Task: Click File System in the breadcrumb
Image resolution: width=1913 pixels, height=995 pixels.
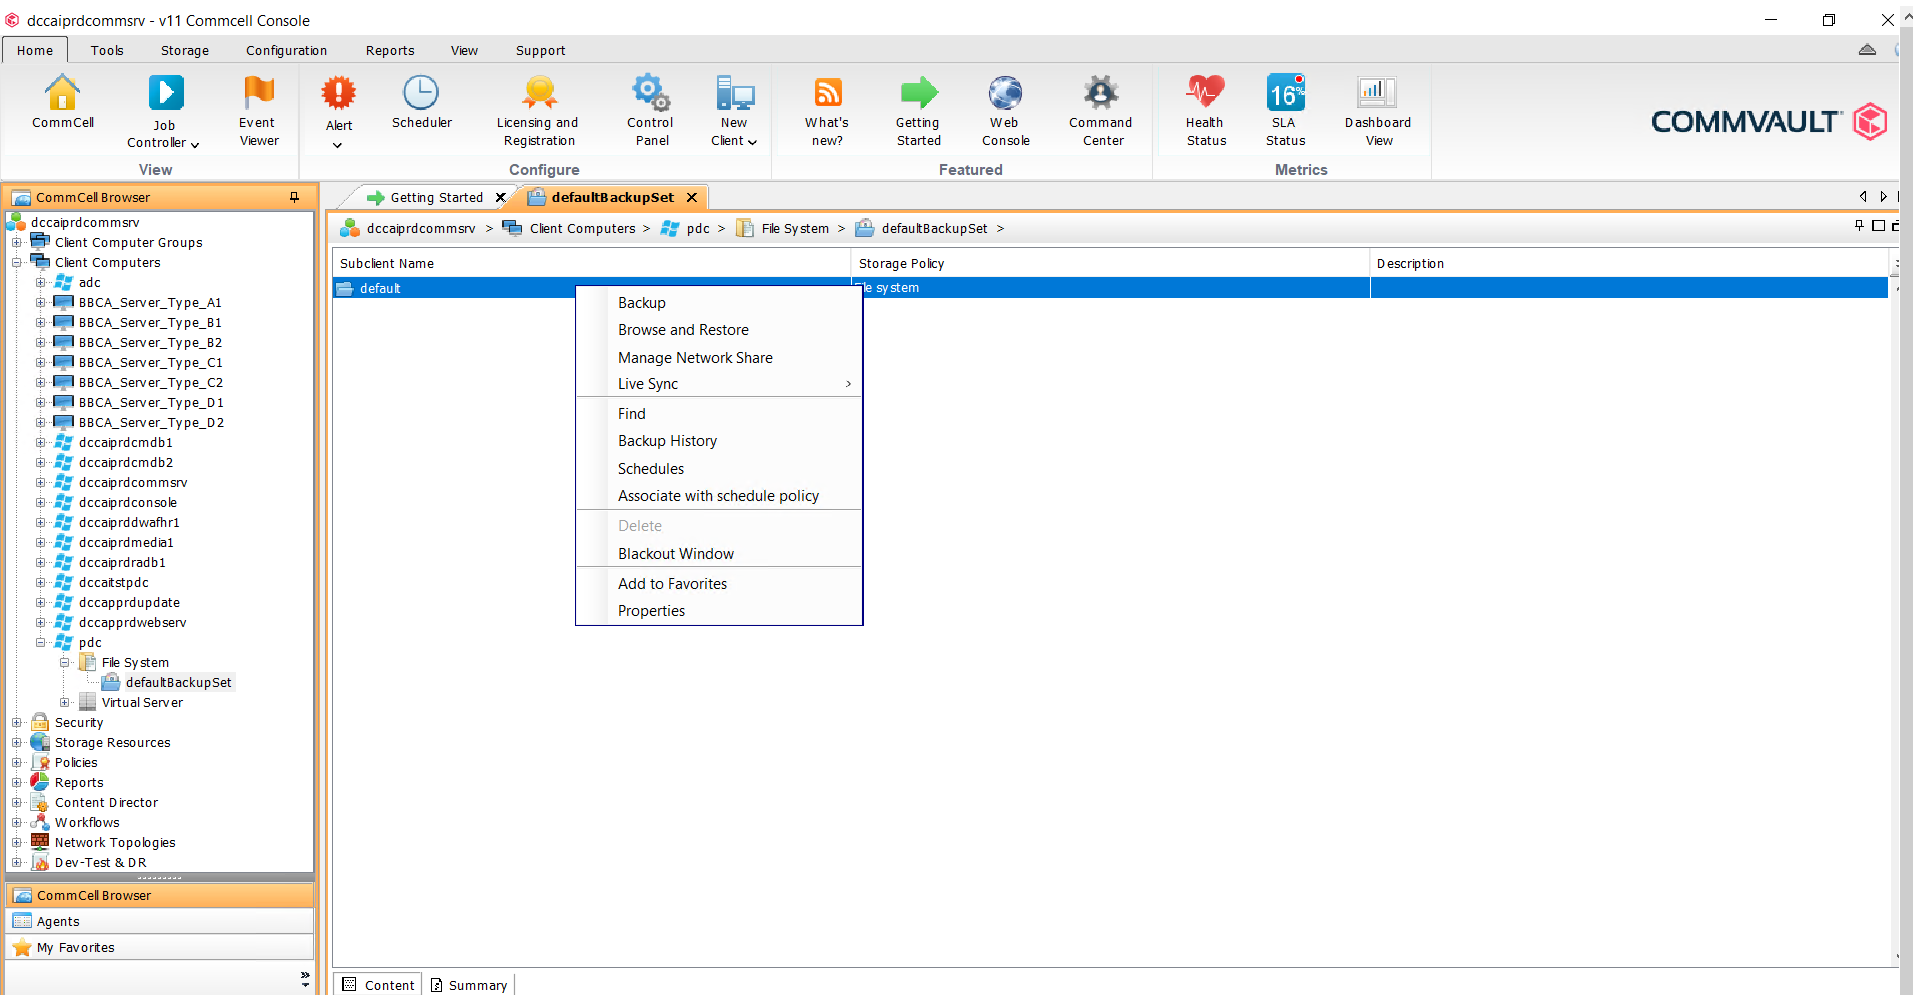Action: pos(795,228)
